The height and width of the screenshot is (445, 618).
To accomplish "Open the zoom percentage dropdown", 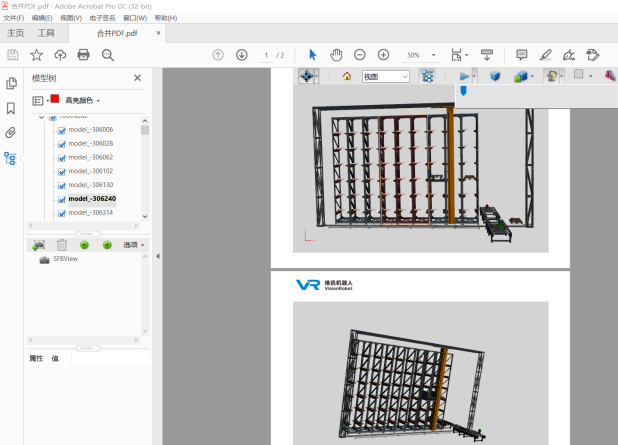I will [433, 55].
